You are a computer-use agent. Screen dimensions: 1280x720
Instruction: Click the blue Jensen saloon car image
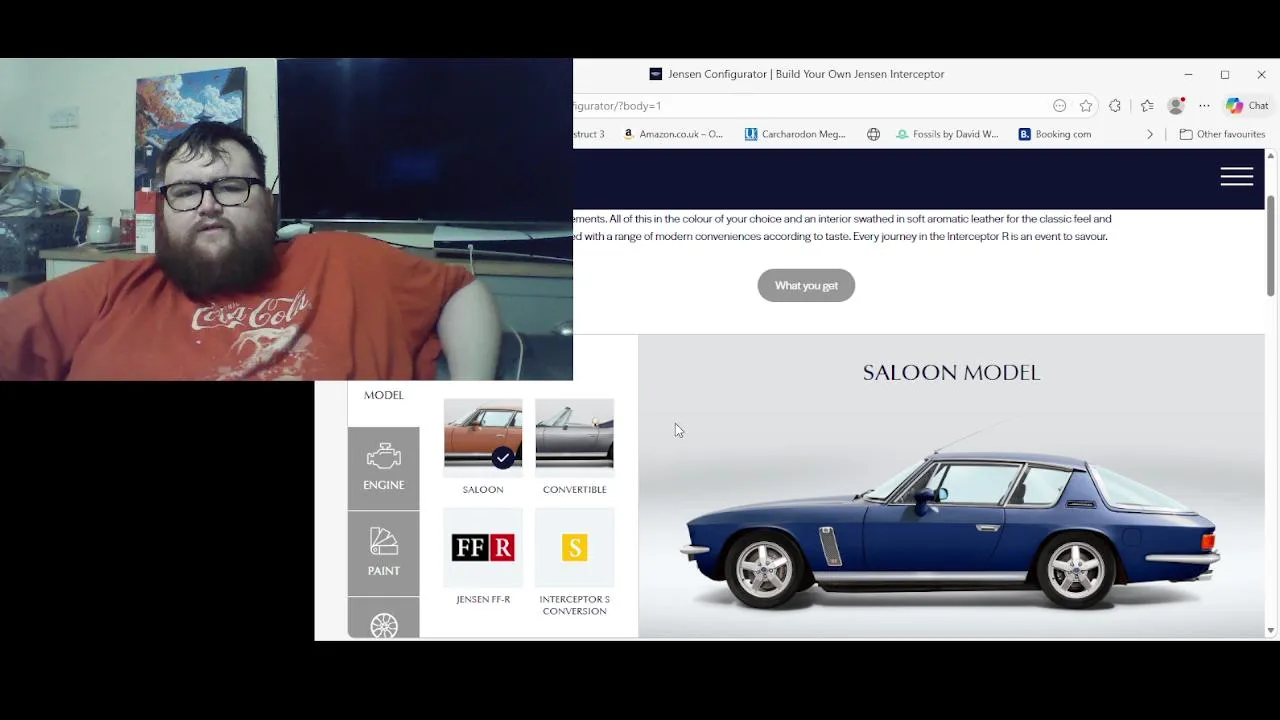pos(950,517)
